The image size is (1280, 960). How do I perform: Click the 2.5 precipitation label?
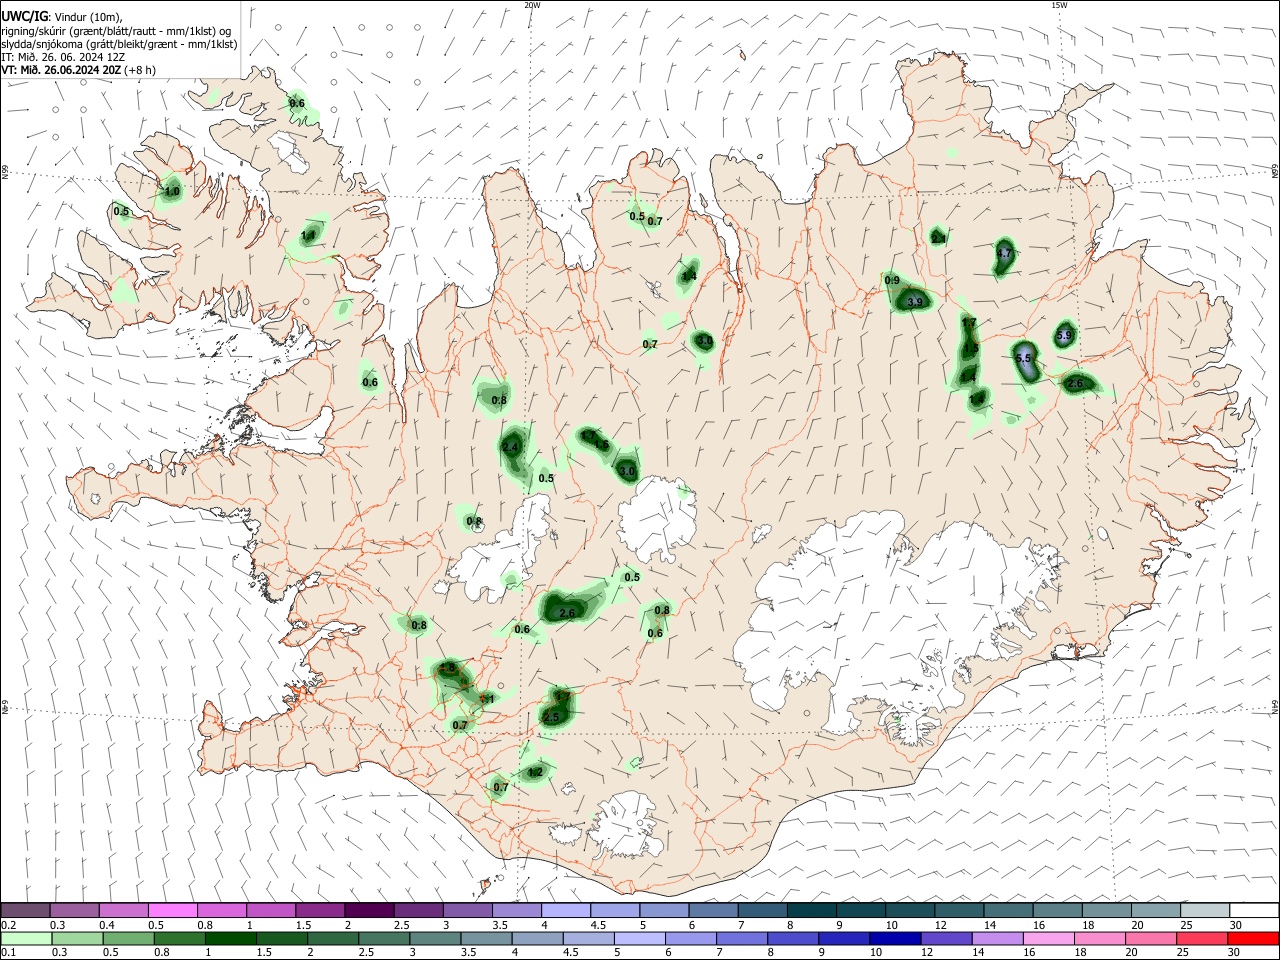551,718
